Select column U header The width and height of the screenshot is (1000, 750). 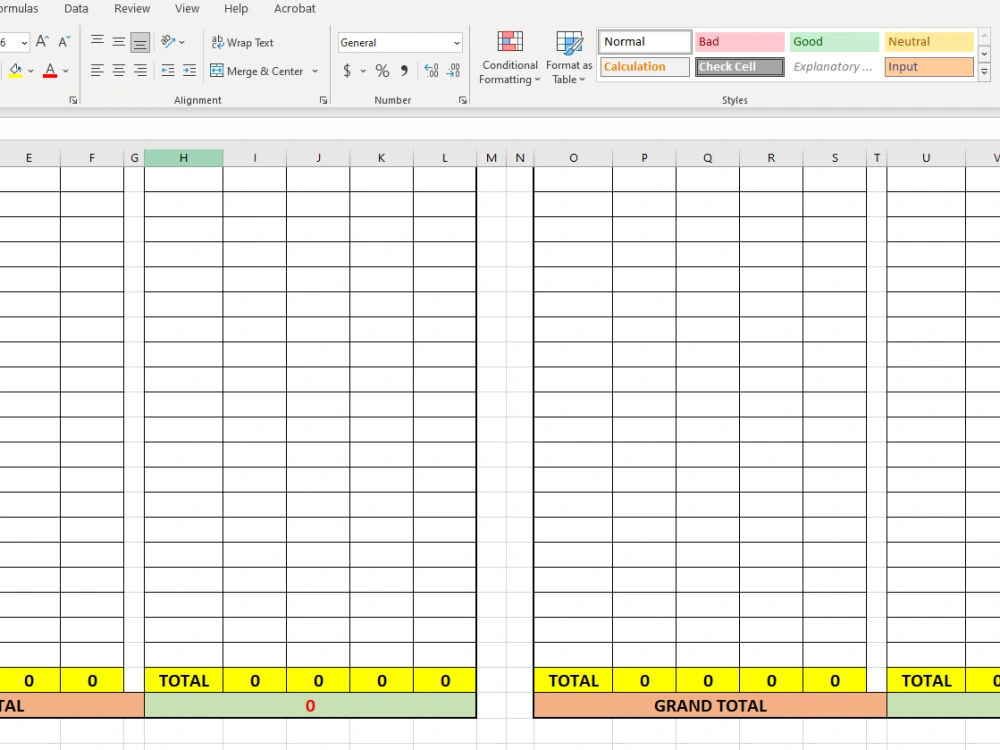tap(926, 158)
